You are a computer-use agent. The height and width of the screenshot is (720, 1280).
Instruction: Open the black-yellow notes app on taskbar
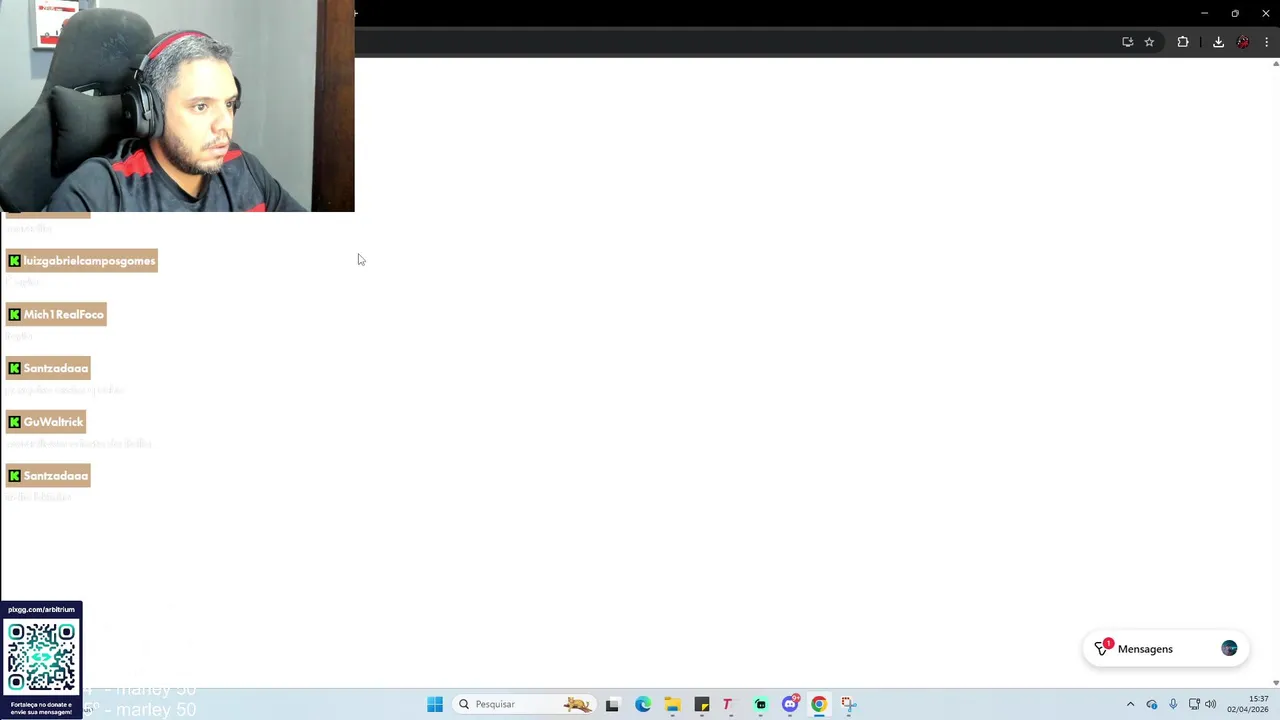click(x=702, y=704)
